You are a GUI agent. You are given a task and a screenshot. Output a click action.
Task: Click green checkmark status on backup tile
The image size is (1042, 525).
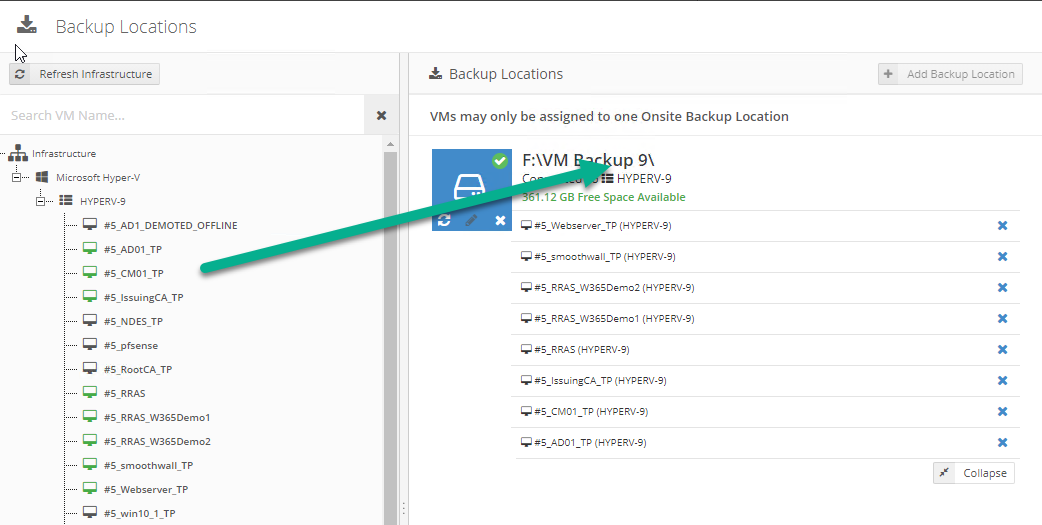click(500, 161)
